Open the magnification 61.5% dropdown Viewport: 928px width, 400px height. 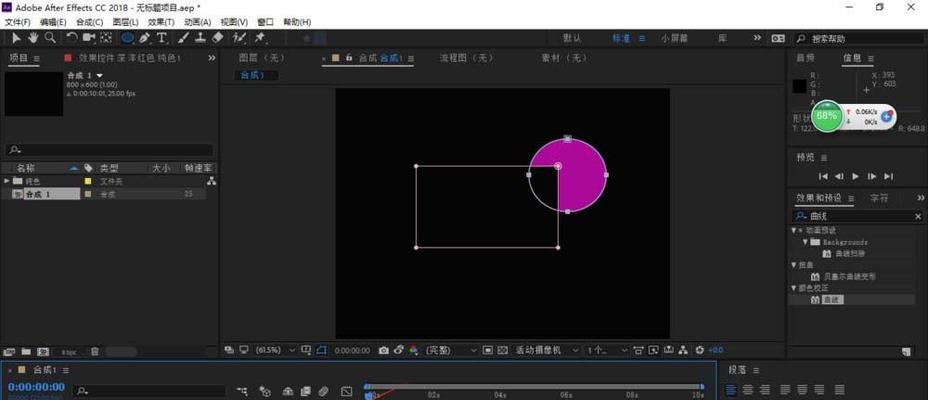point(275,350)
